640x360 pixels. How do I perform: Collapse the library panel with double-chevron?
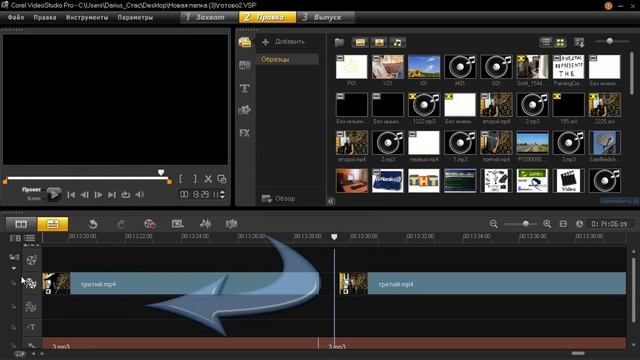[331, 201]
